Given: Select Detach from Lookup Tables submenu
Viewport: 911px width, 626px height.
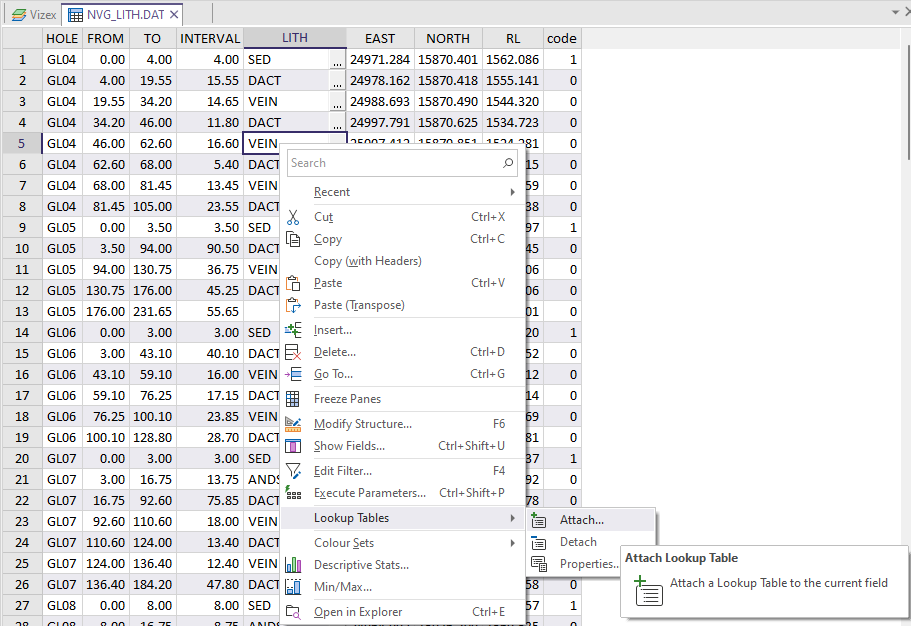Looking at the screenshot, I should (578, 542).
